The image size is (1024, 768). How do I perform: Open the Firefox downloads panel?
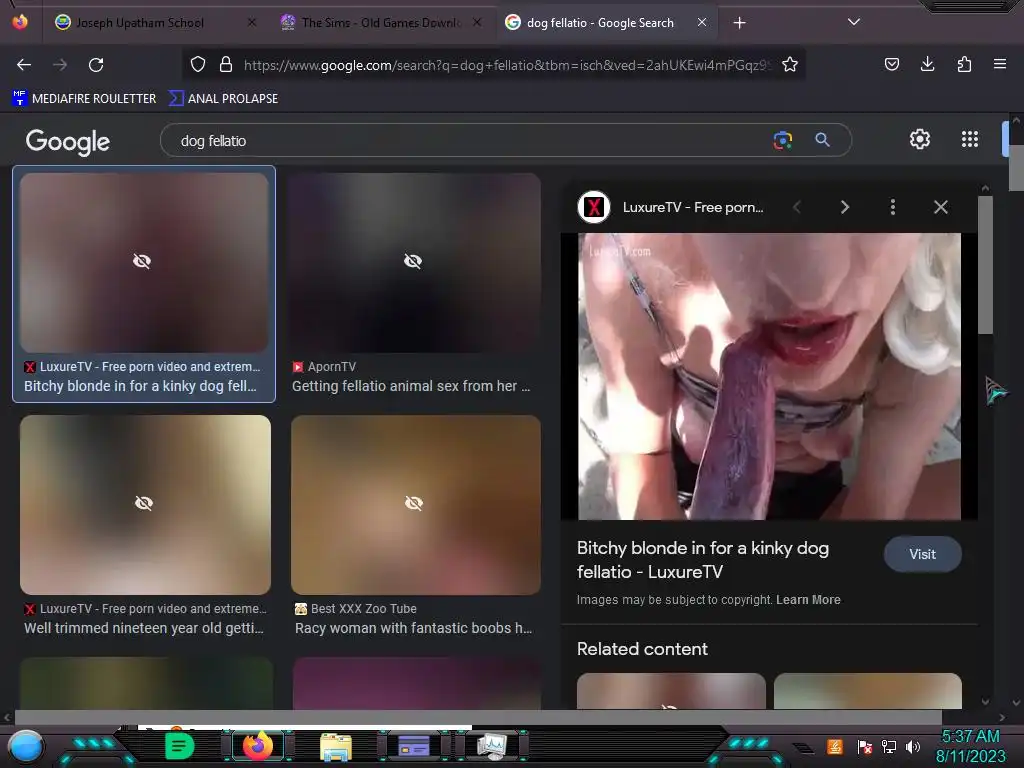coord(927,64)
